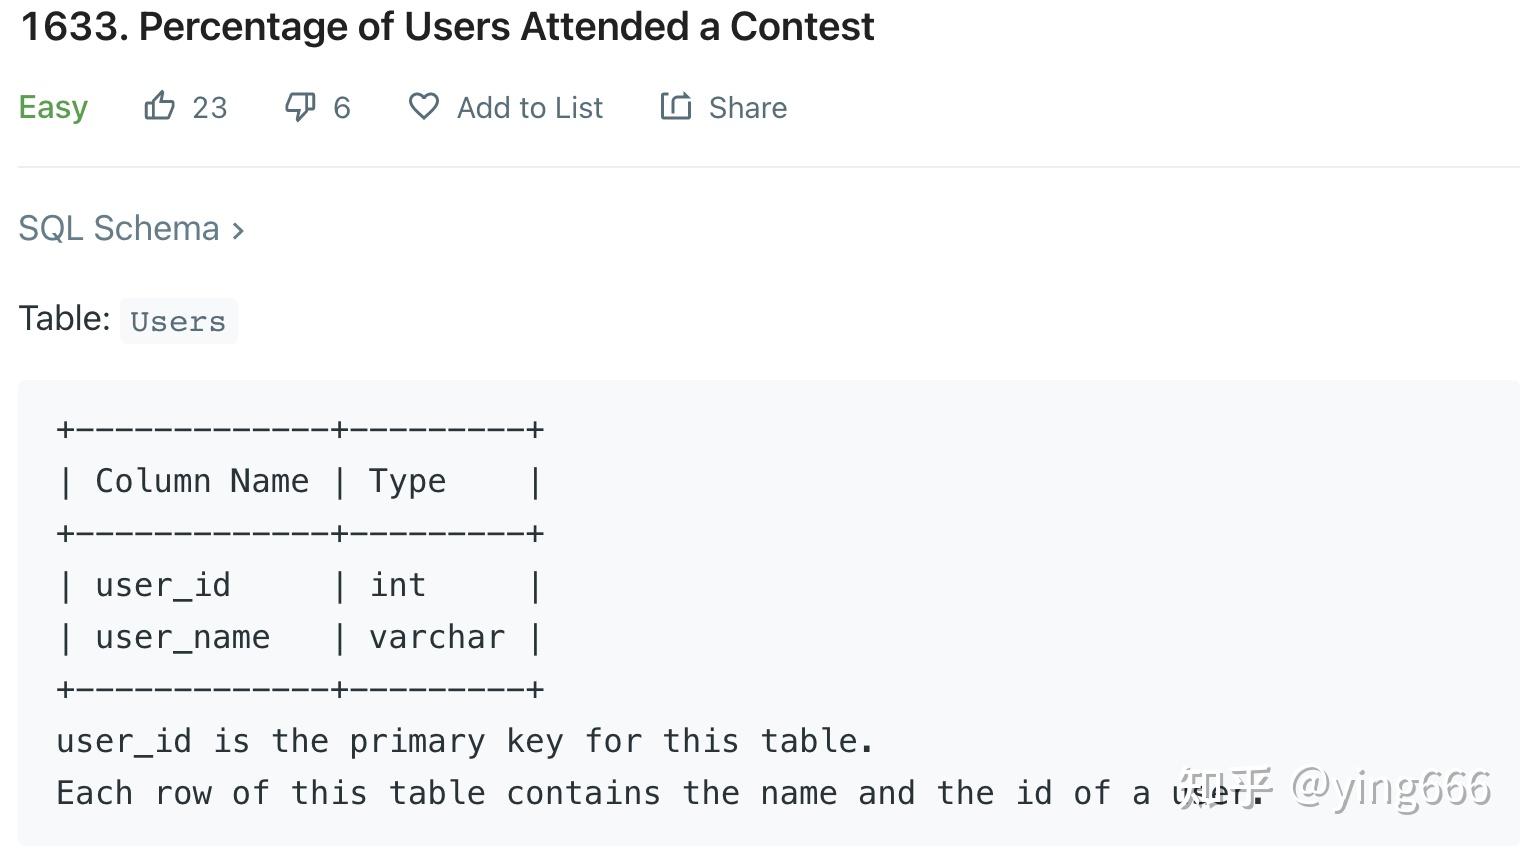Open the sharing options via Share symbol
Image resolution: width=1530 pixels, height=858 pixels.
pyautogui.click(x=676, y=106)
